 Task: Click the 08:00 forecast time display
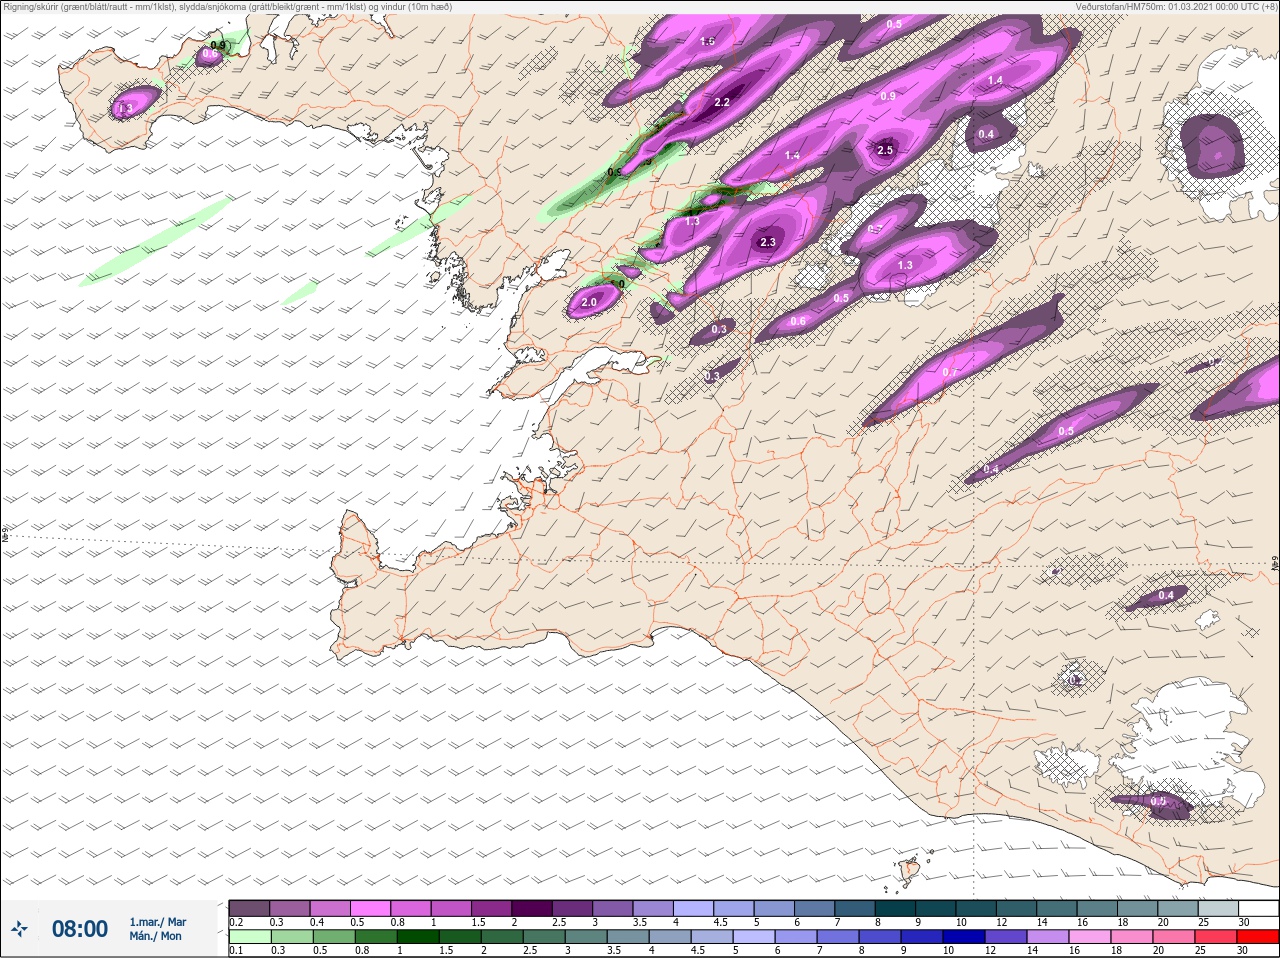coord(80,929)
